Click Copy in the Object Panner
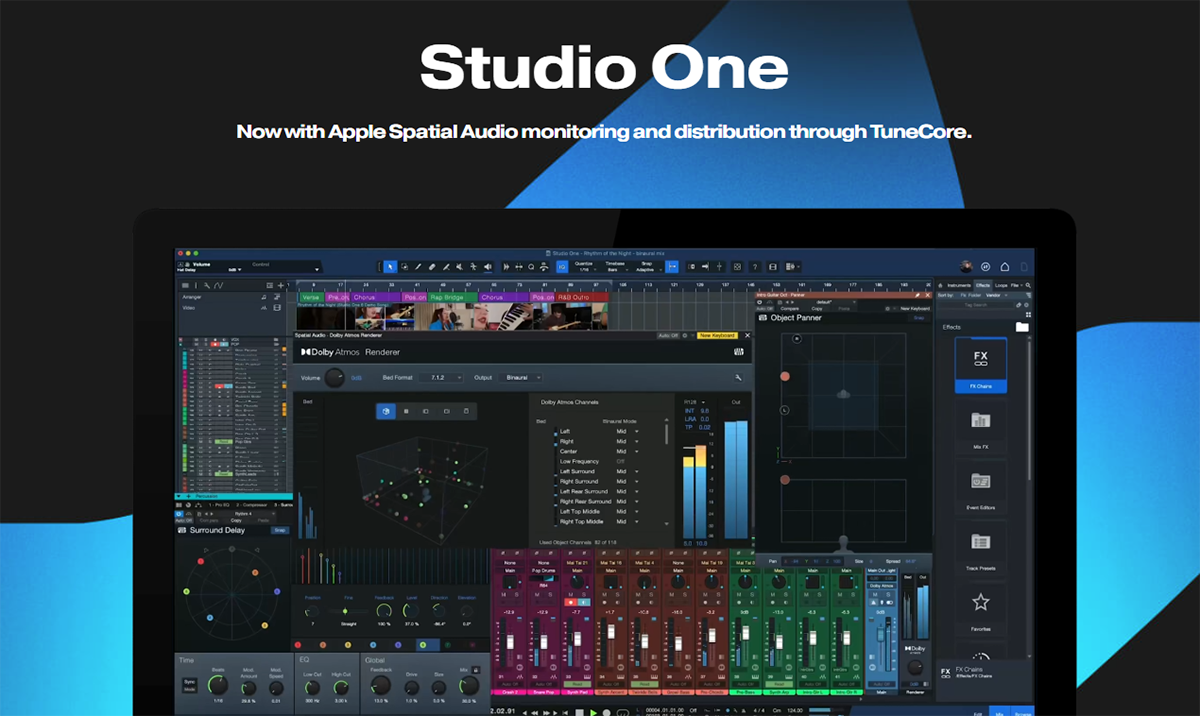Image resolution: width=1200 pixels, height=716 pixels. coord(817,309)
